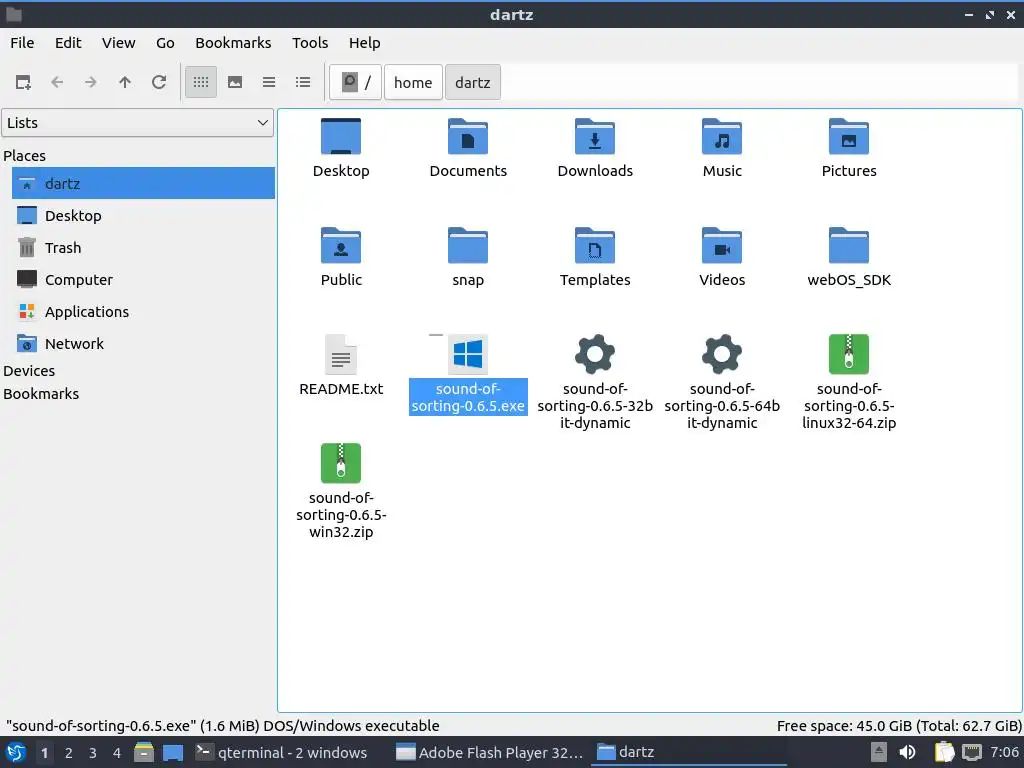Go up to parent folder
Viewport: 1024px width, 768px height.
[125, 82]
